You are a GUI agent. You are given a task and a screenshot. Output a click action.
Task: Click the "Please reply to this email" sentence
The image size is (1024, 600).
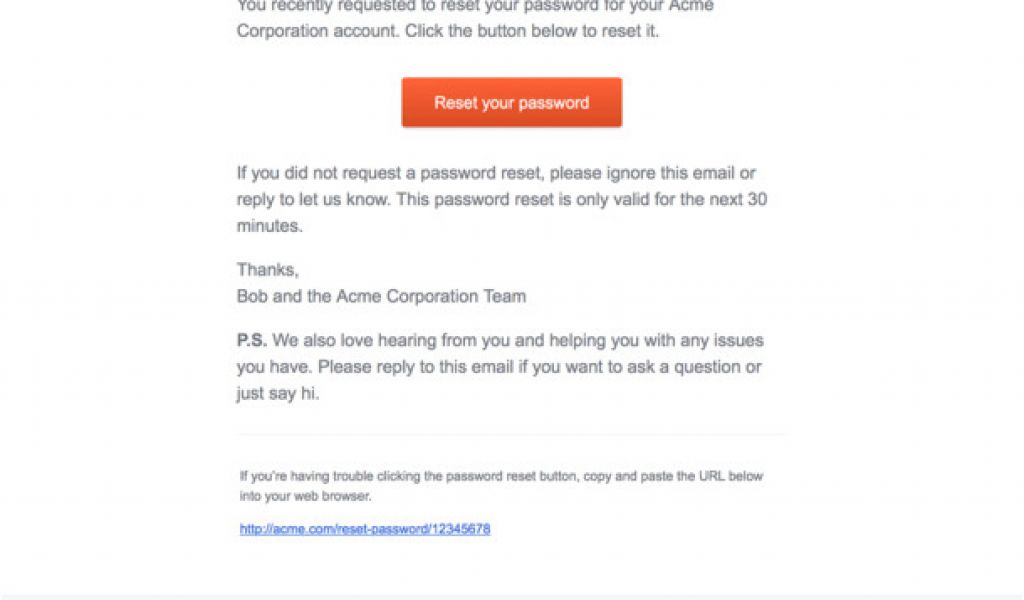pyautogui.click(x=420, y=367)
